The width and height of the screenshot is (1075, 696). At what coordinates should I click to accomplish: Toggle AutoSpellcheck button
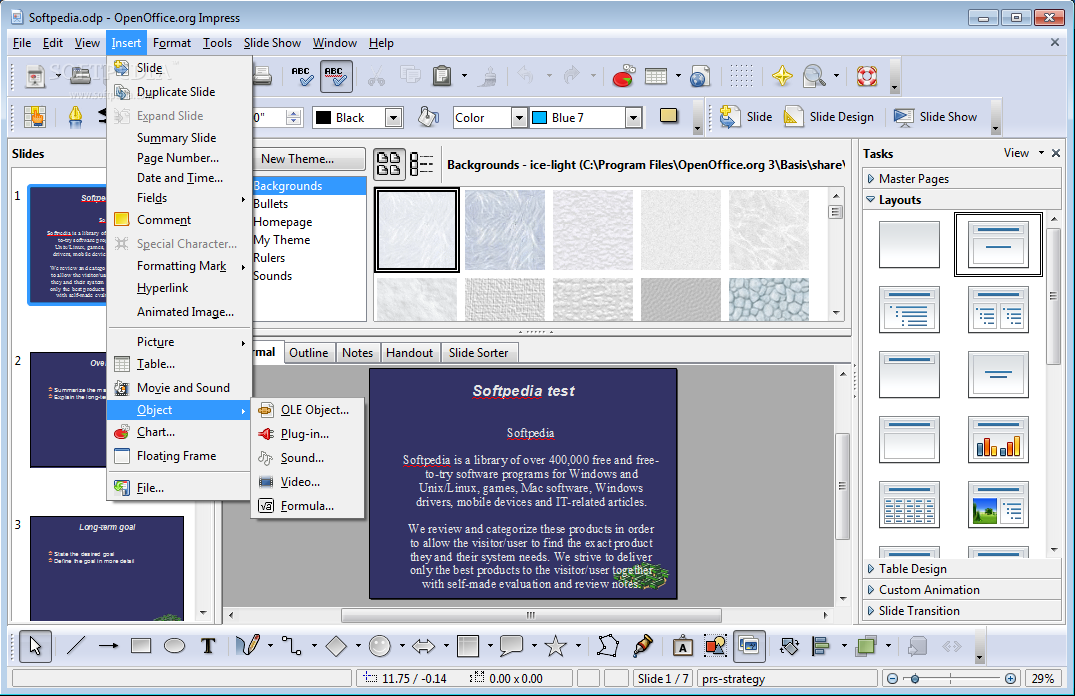coord(336,75)
